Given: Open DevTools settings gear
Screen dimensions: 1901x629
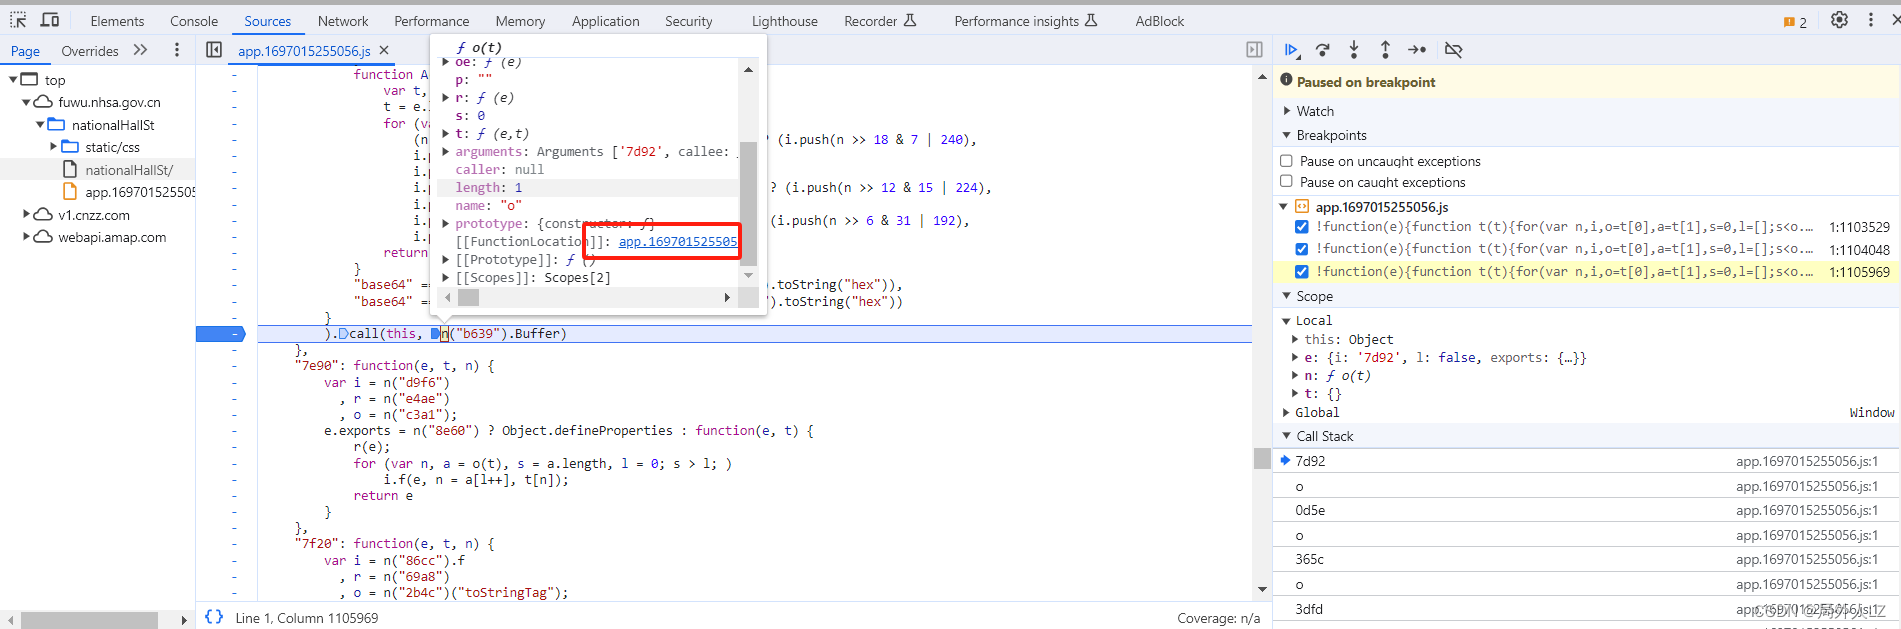Looking at the screenshot, I should pos(1839,20).
